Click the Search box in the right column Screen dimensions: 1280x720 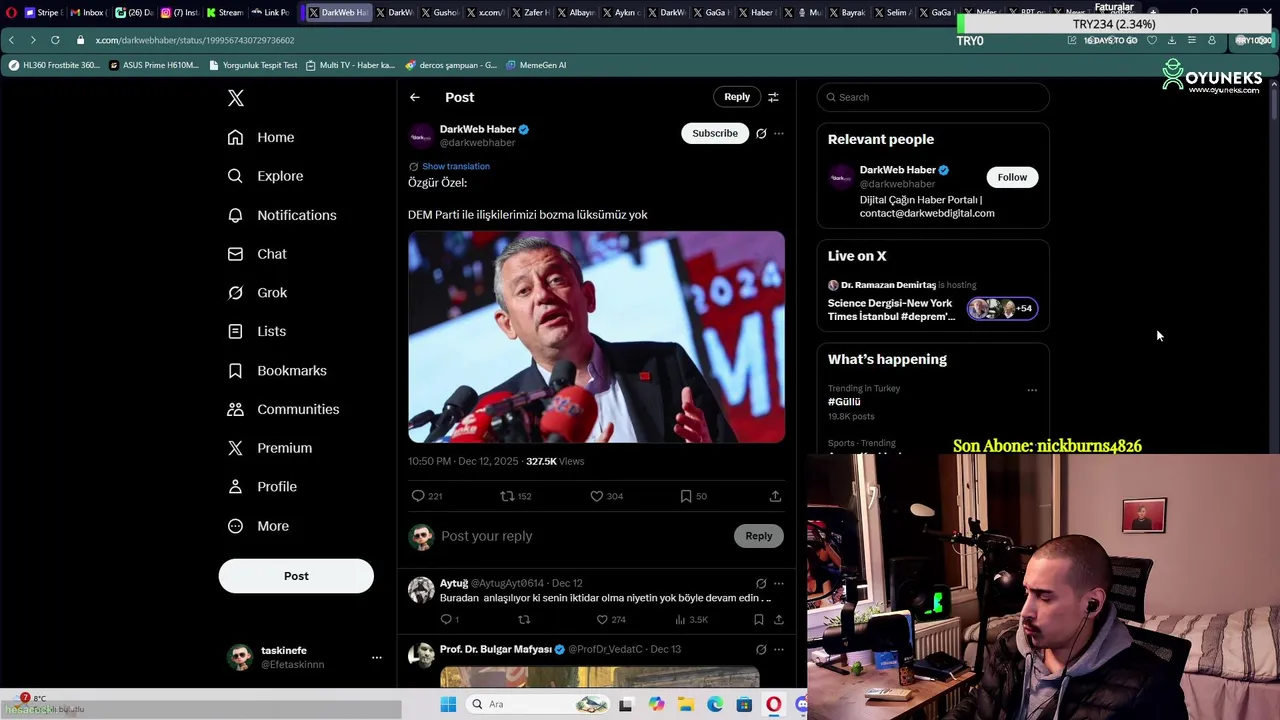pos(933,97)
